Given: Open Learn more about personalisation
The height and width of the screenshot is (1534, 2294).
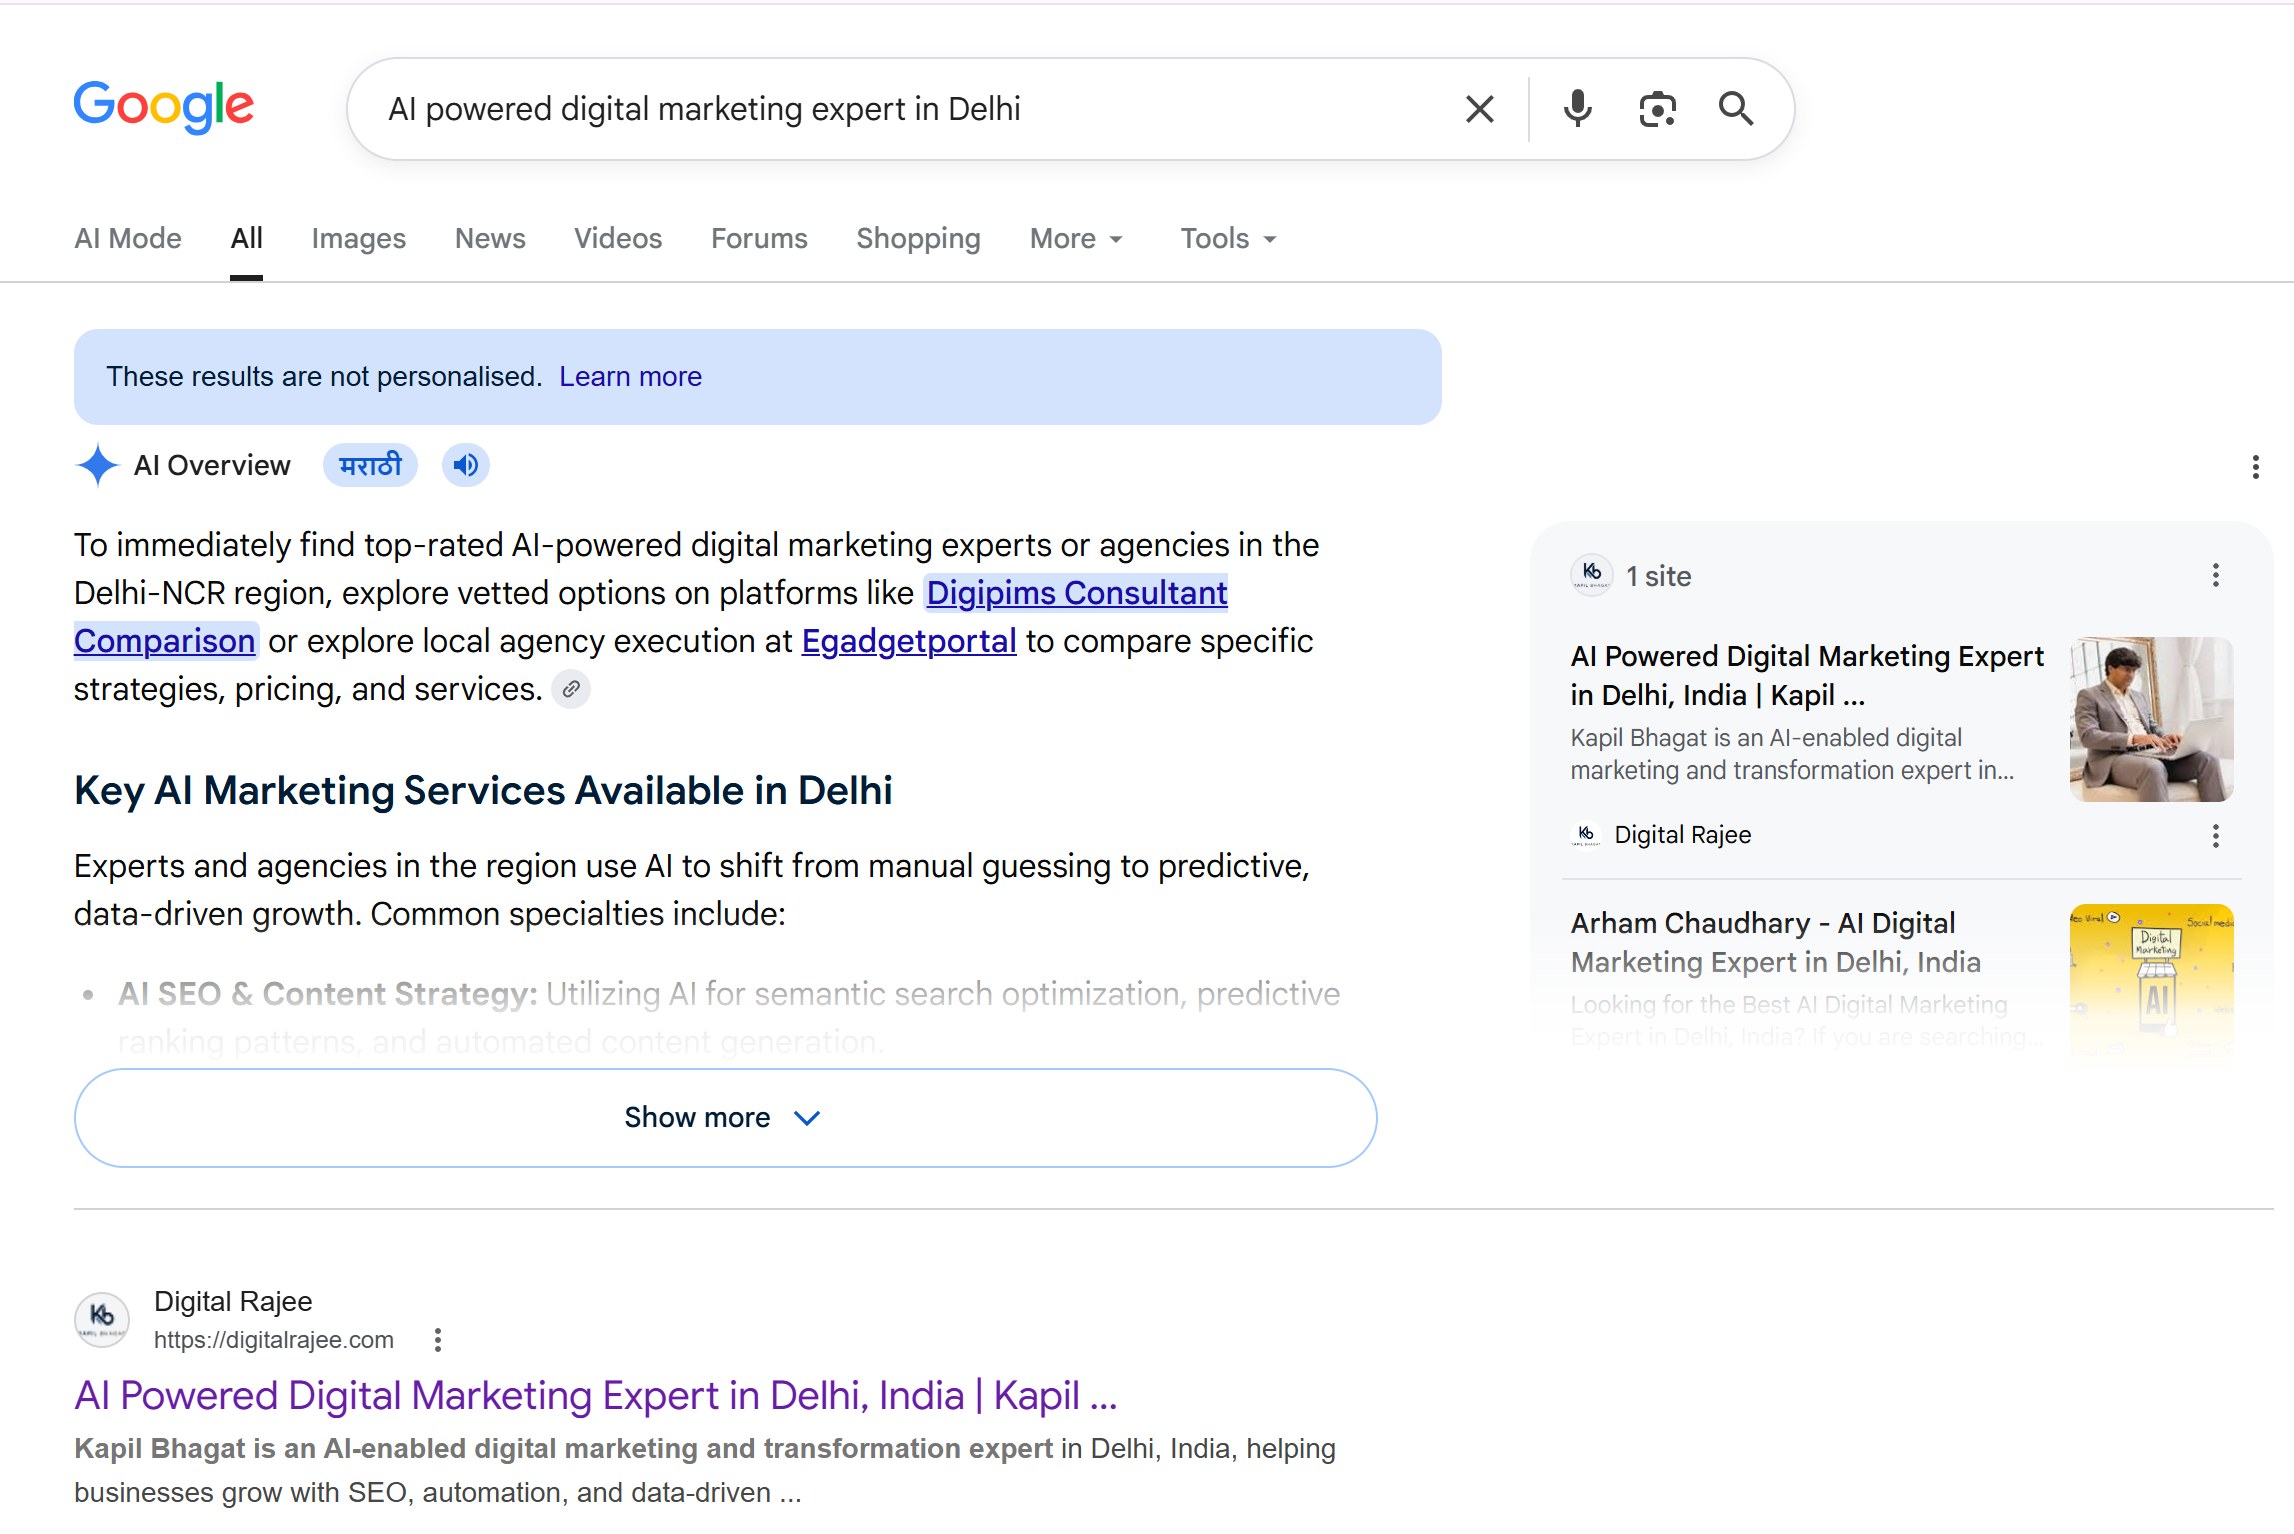Looking at the screenshot, I should (x=630, y=377).
